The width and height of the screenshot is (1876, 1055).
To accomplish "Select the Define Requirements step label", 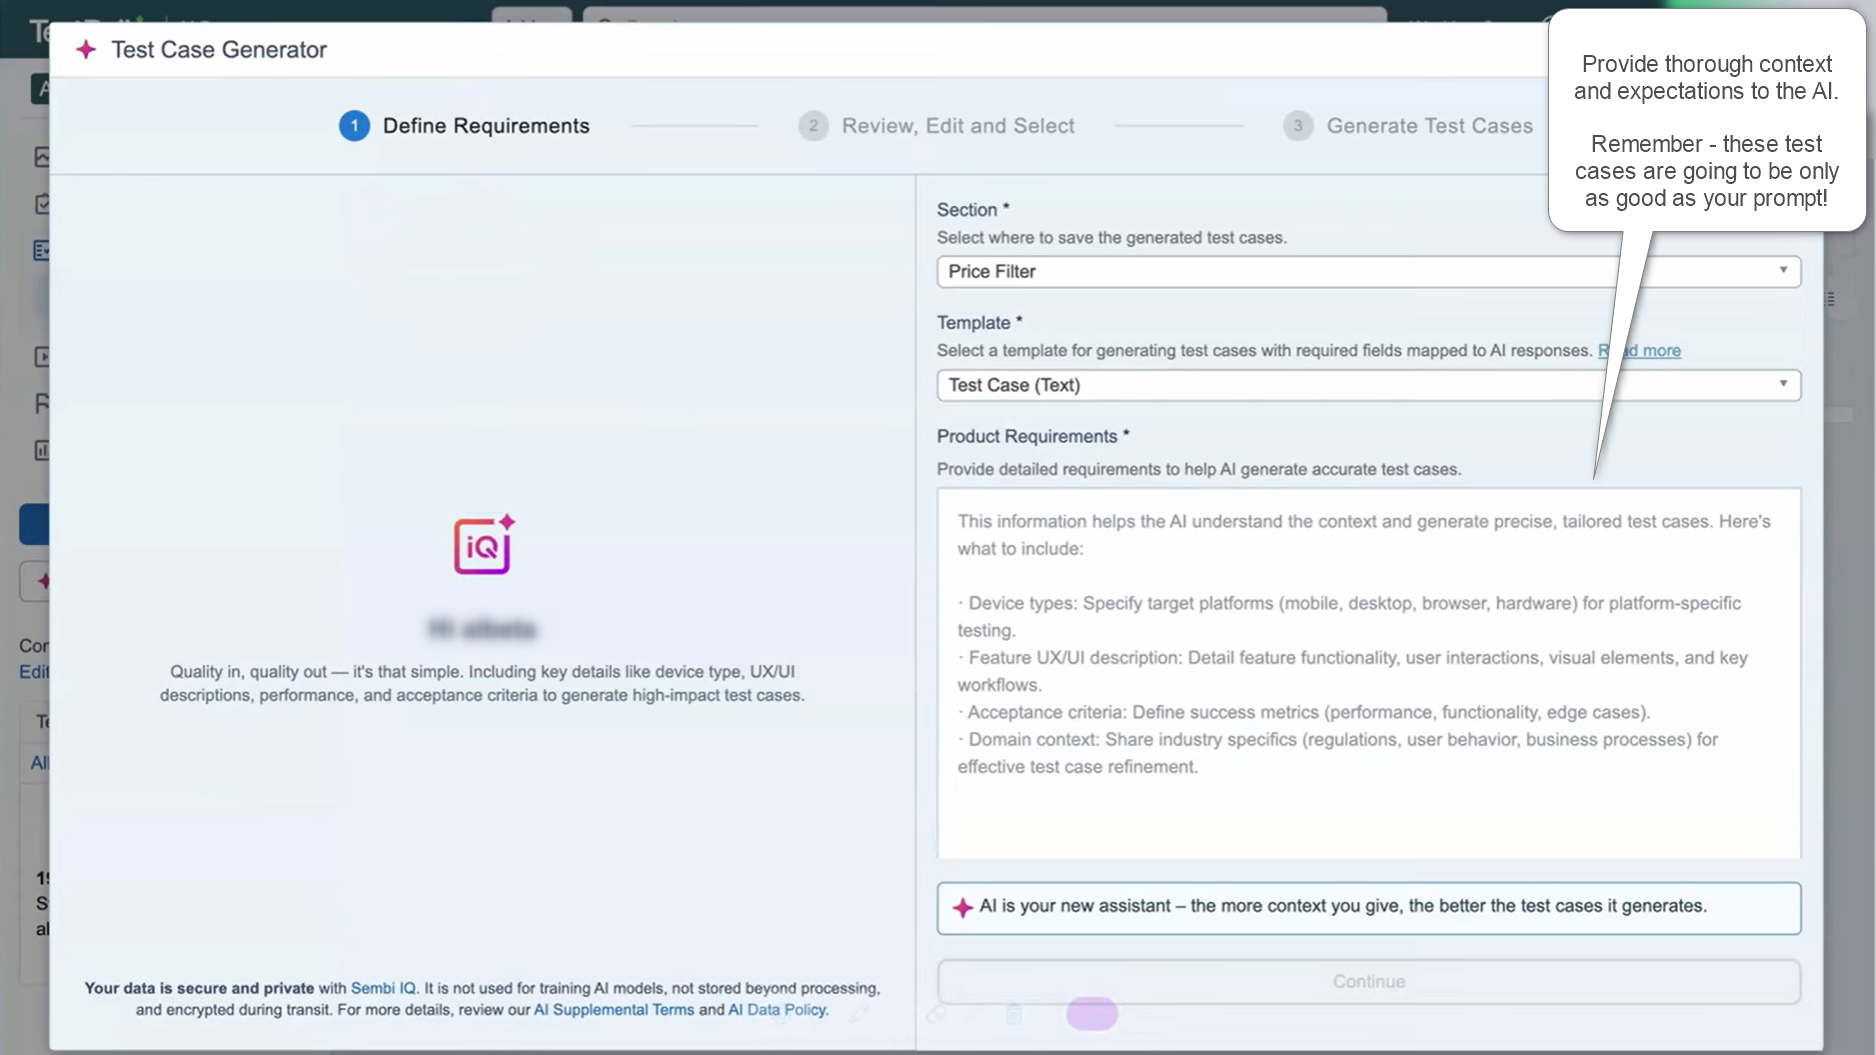I will point(486,126).
